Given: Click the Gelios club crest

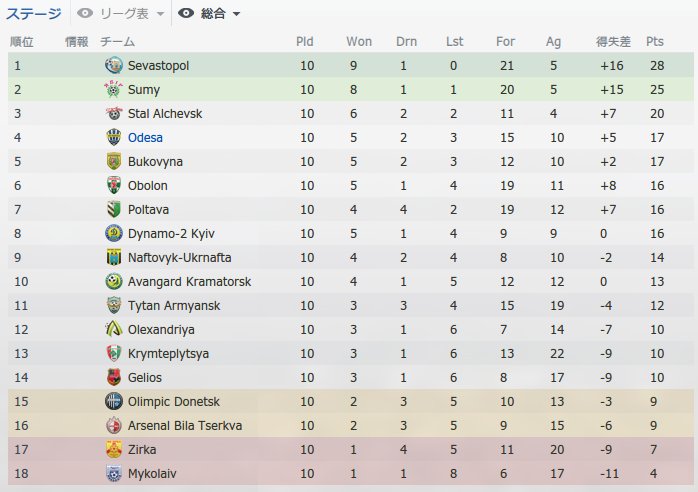Looking at the screenshot, I should (x=114, y=378).
